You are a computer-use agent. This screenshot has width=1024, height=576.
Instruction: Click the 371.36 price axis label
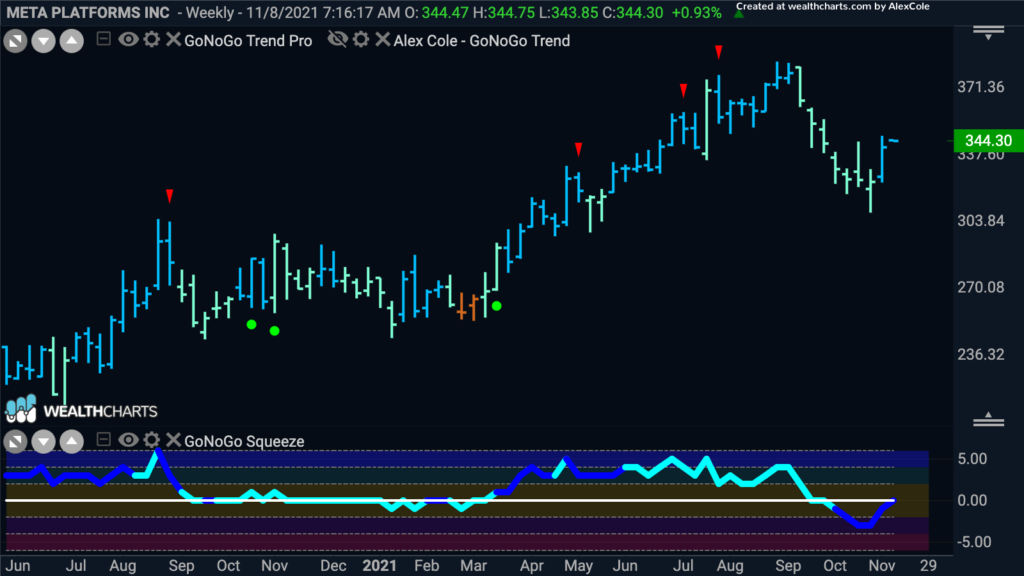(981, 87)
